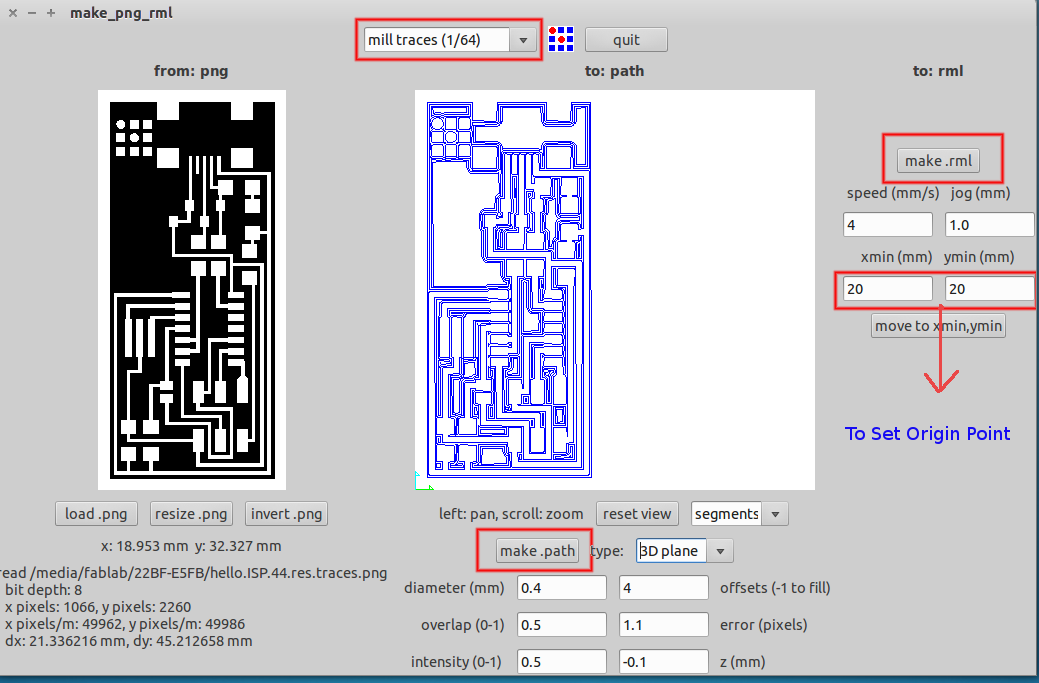Close the make_png_rml window
Screen dimensions: 1039x683
13,13
